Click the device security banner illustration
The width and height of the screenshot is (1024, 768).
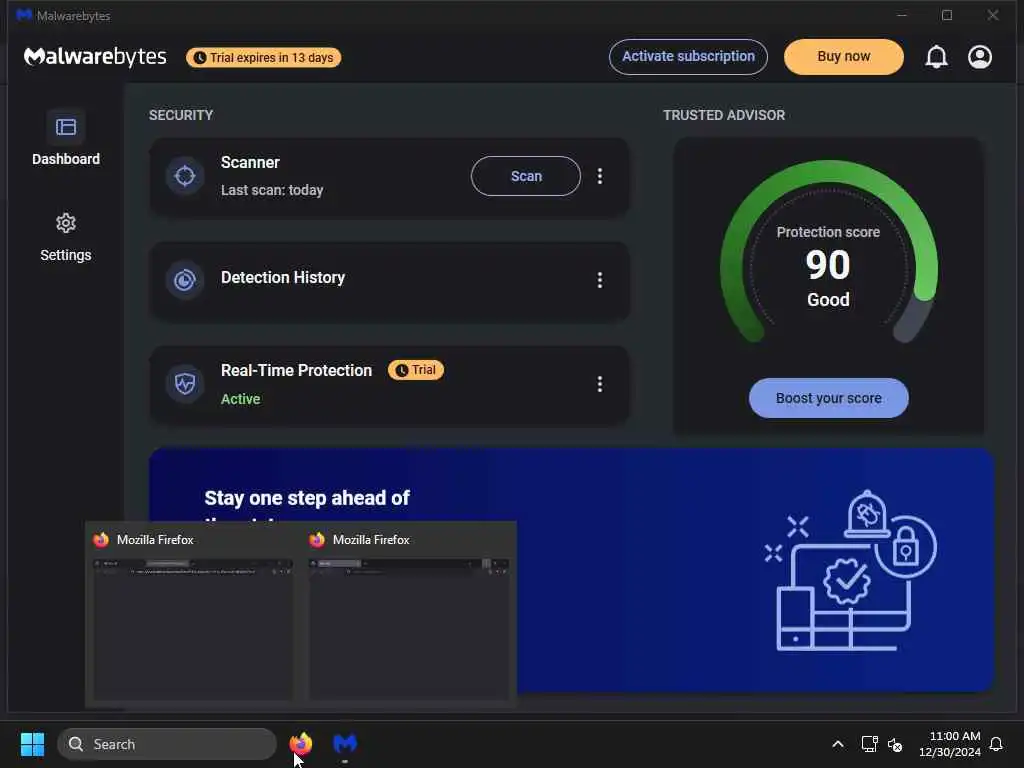(851, 570)
